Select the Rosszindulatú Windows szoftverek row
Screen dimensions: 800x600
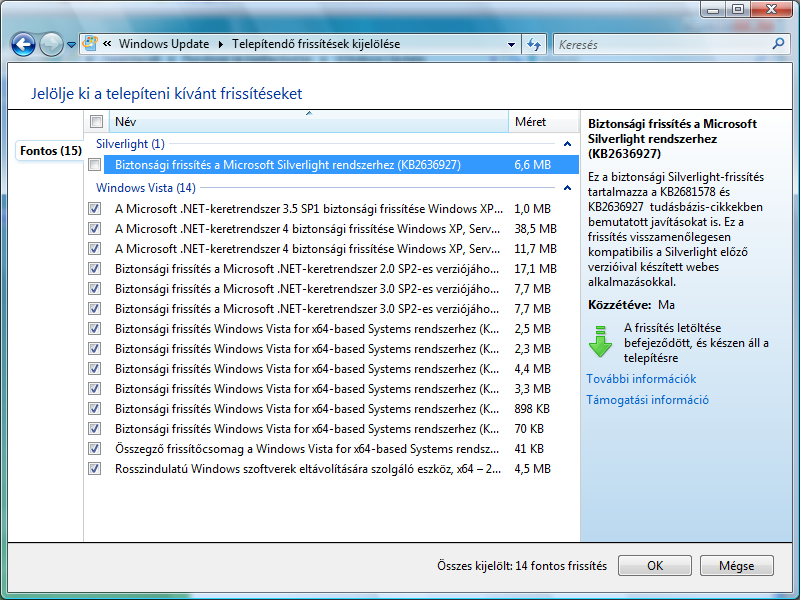click(x=341, y=468)
